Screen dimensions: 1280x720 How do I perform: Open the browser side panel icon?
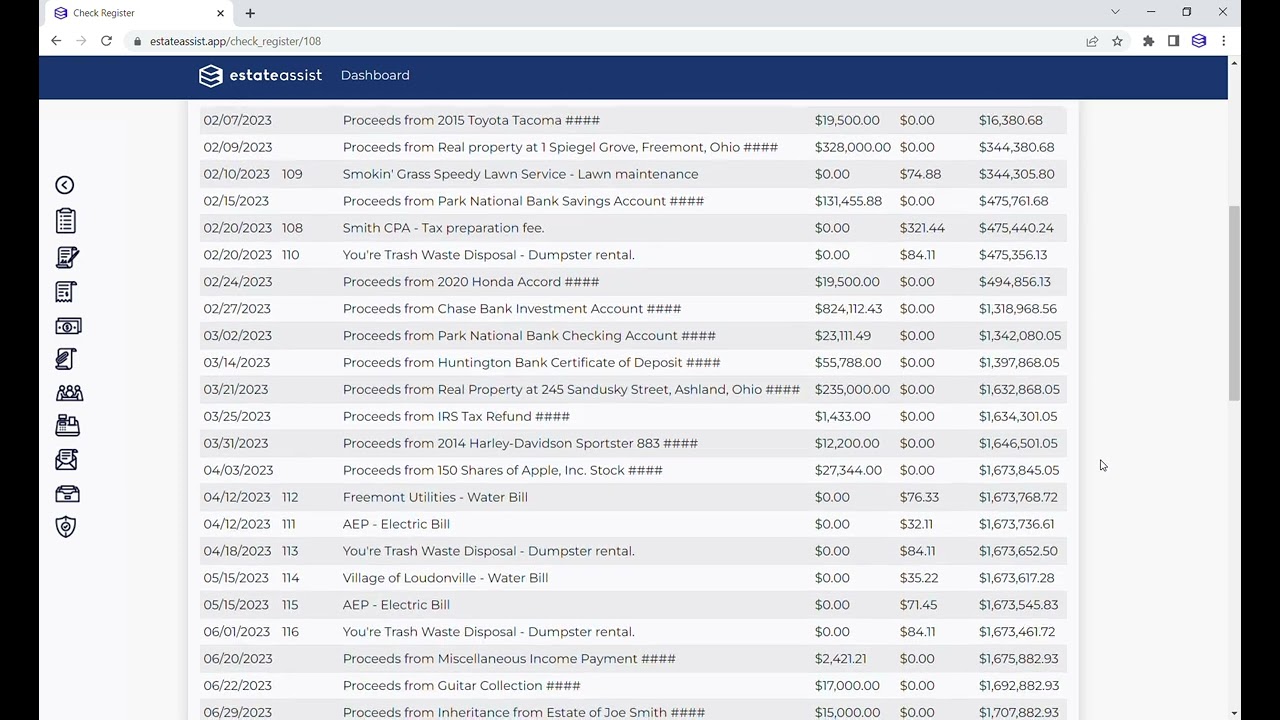(x=1173, y=41)
